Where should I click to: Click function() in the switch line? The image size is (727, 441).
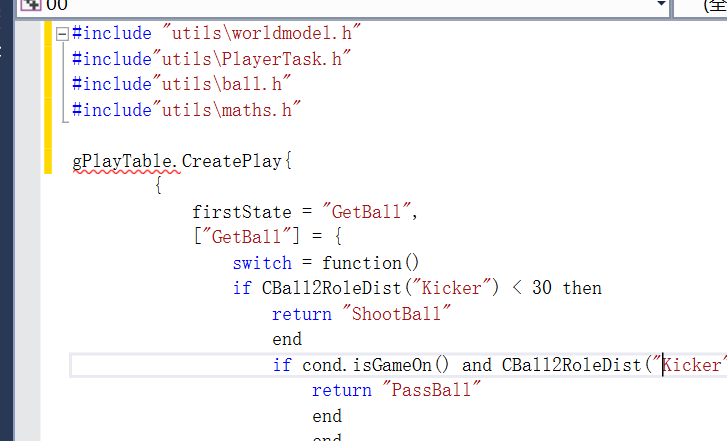370,263
